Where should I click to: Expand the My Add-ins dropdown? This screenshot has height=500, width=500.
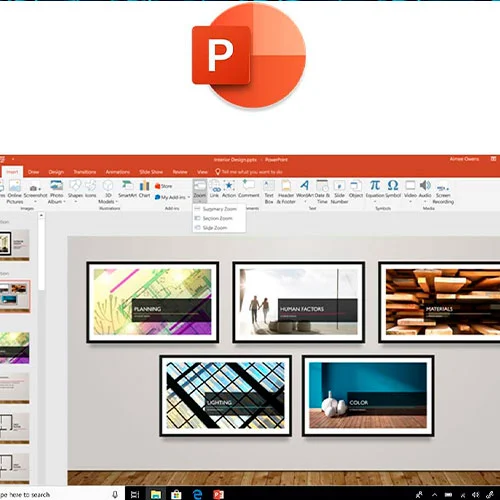188,197
